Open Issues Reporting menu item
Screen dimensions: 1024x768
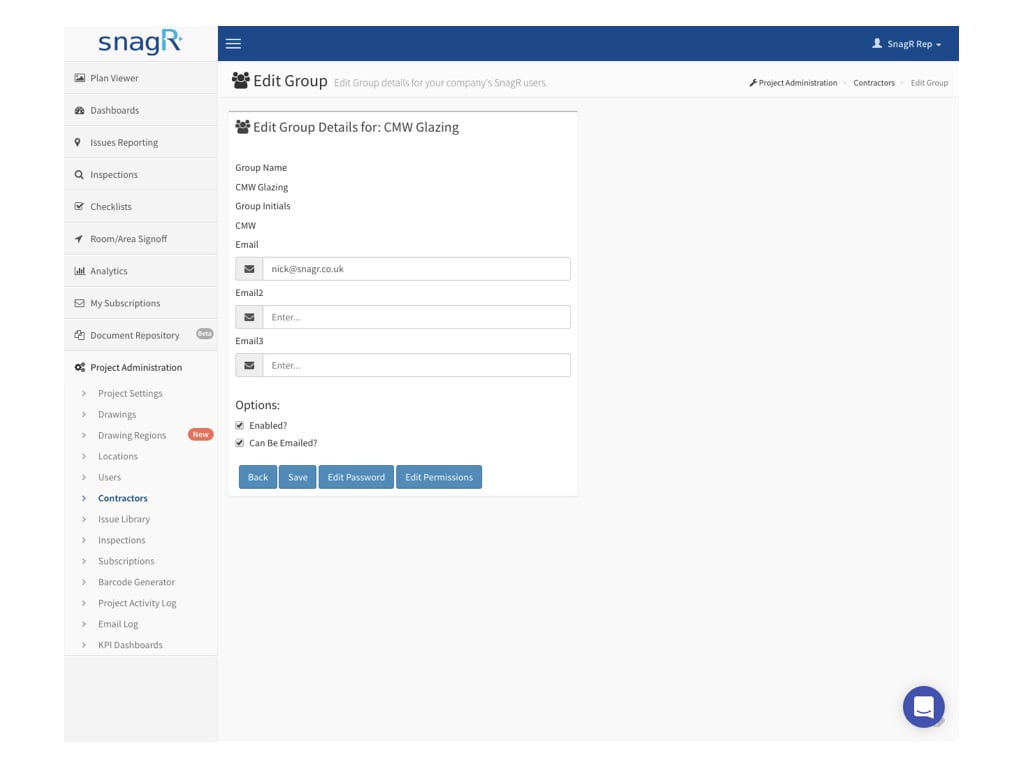[x=140, y=142]
